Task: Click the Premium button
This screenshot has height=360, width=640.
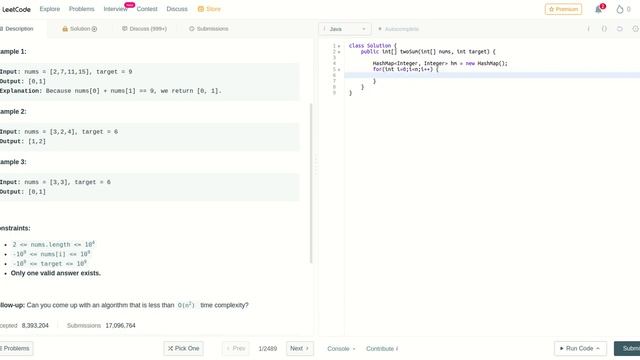Action: click(563, 9)
